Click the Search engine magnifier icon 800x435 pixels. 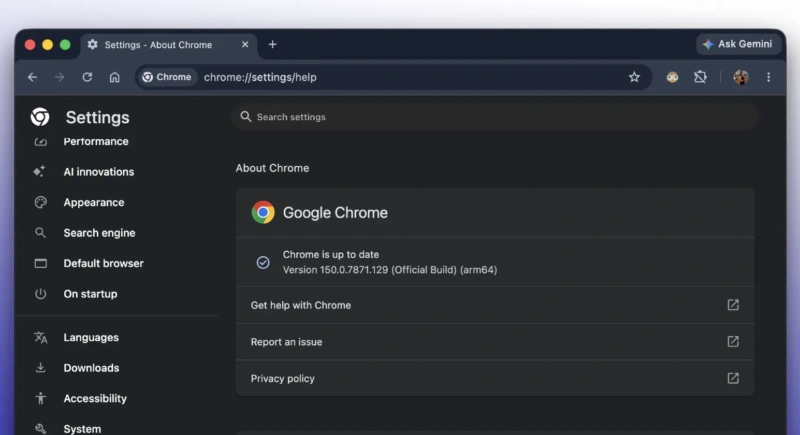click(40, 233)
